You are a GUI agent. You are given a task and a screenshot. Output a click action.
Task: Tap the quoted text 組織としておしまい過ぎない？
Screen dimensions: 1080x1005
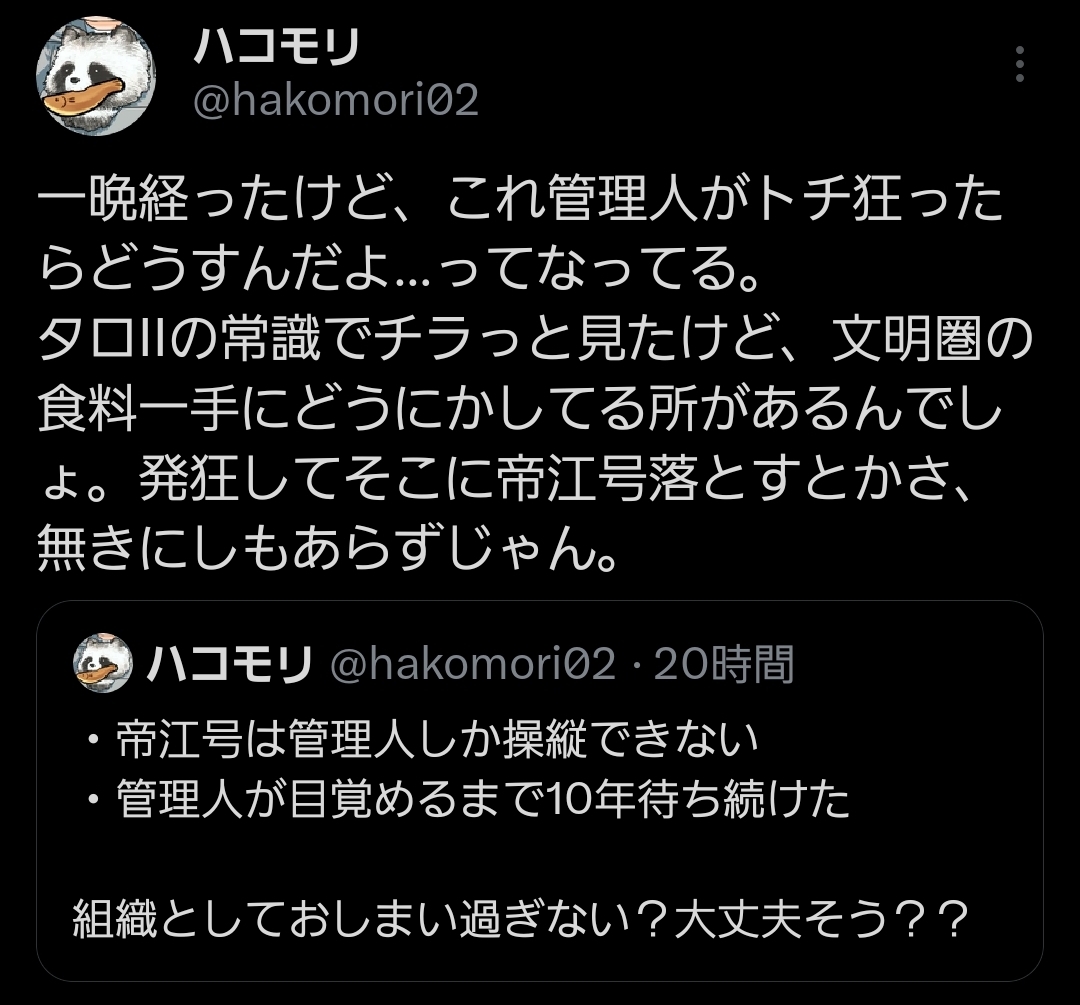pyautogui.click(x=371, y=919)
